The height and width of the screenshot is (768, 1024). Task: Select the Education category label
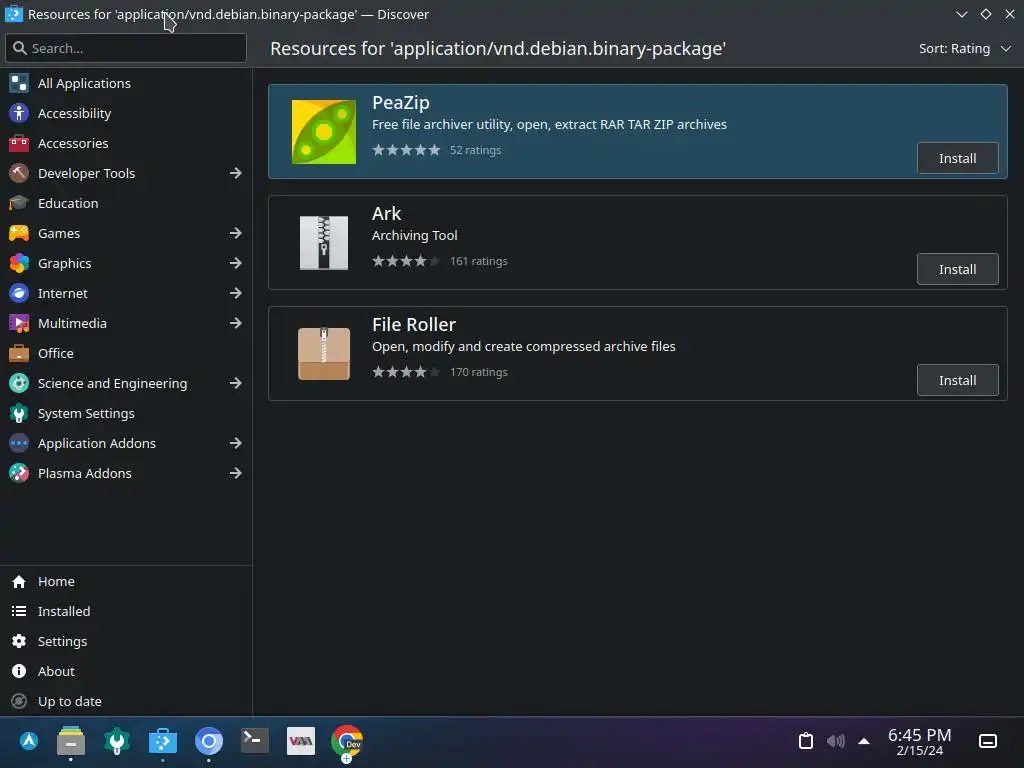(68, 203)
